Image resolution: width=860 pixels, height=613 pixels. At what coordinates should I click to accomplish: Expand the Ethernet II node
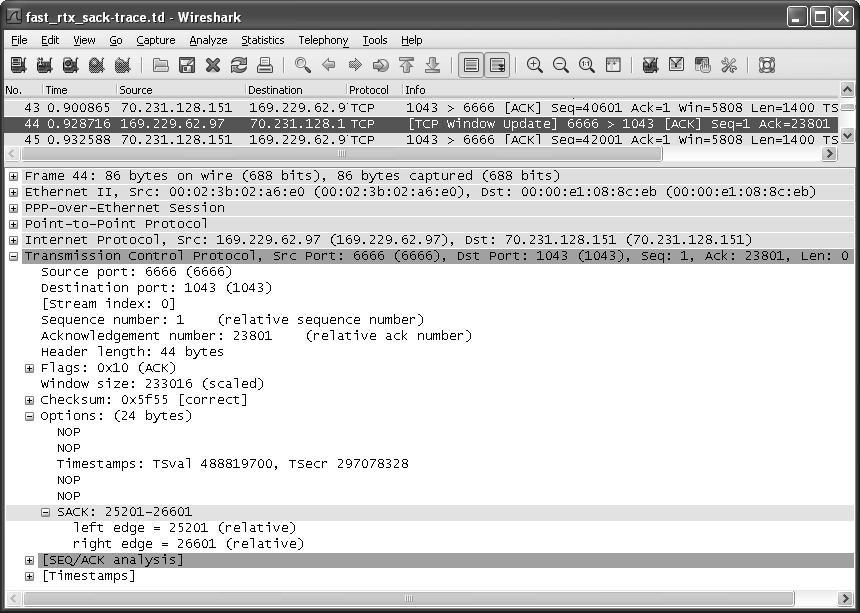13,192
